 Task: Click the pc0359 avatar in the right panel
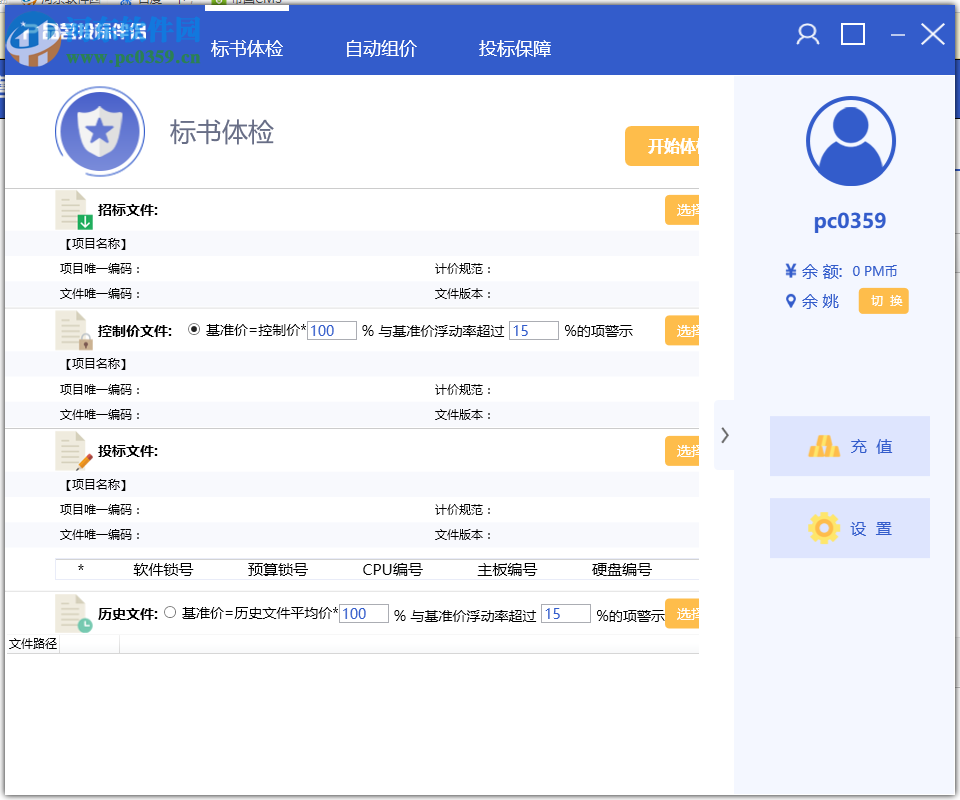[x=850, y=141]
